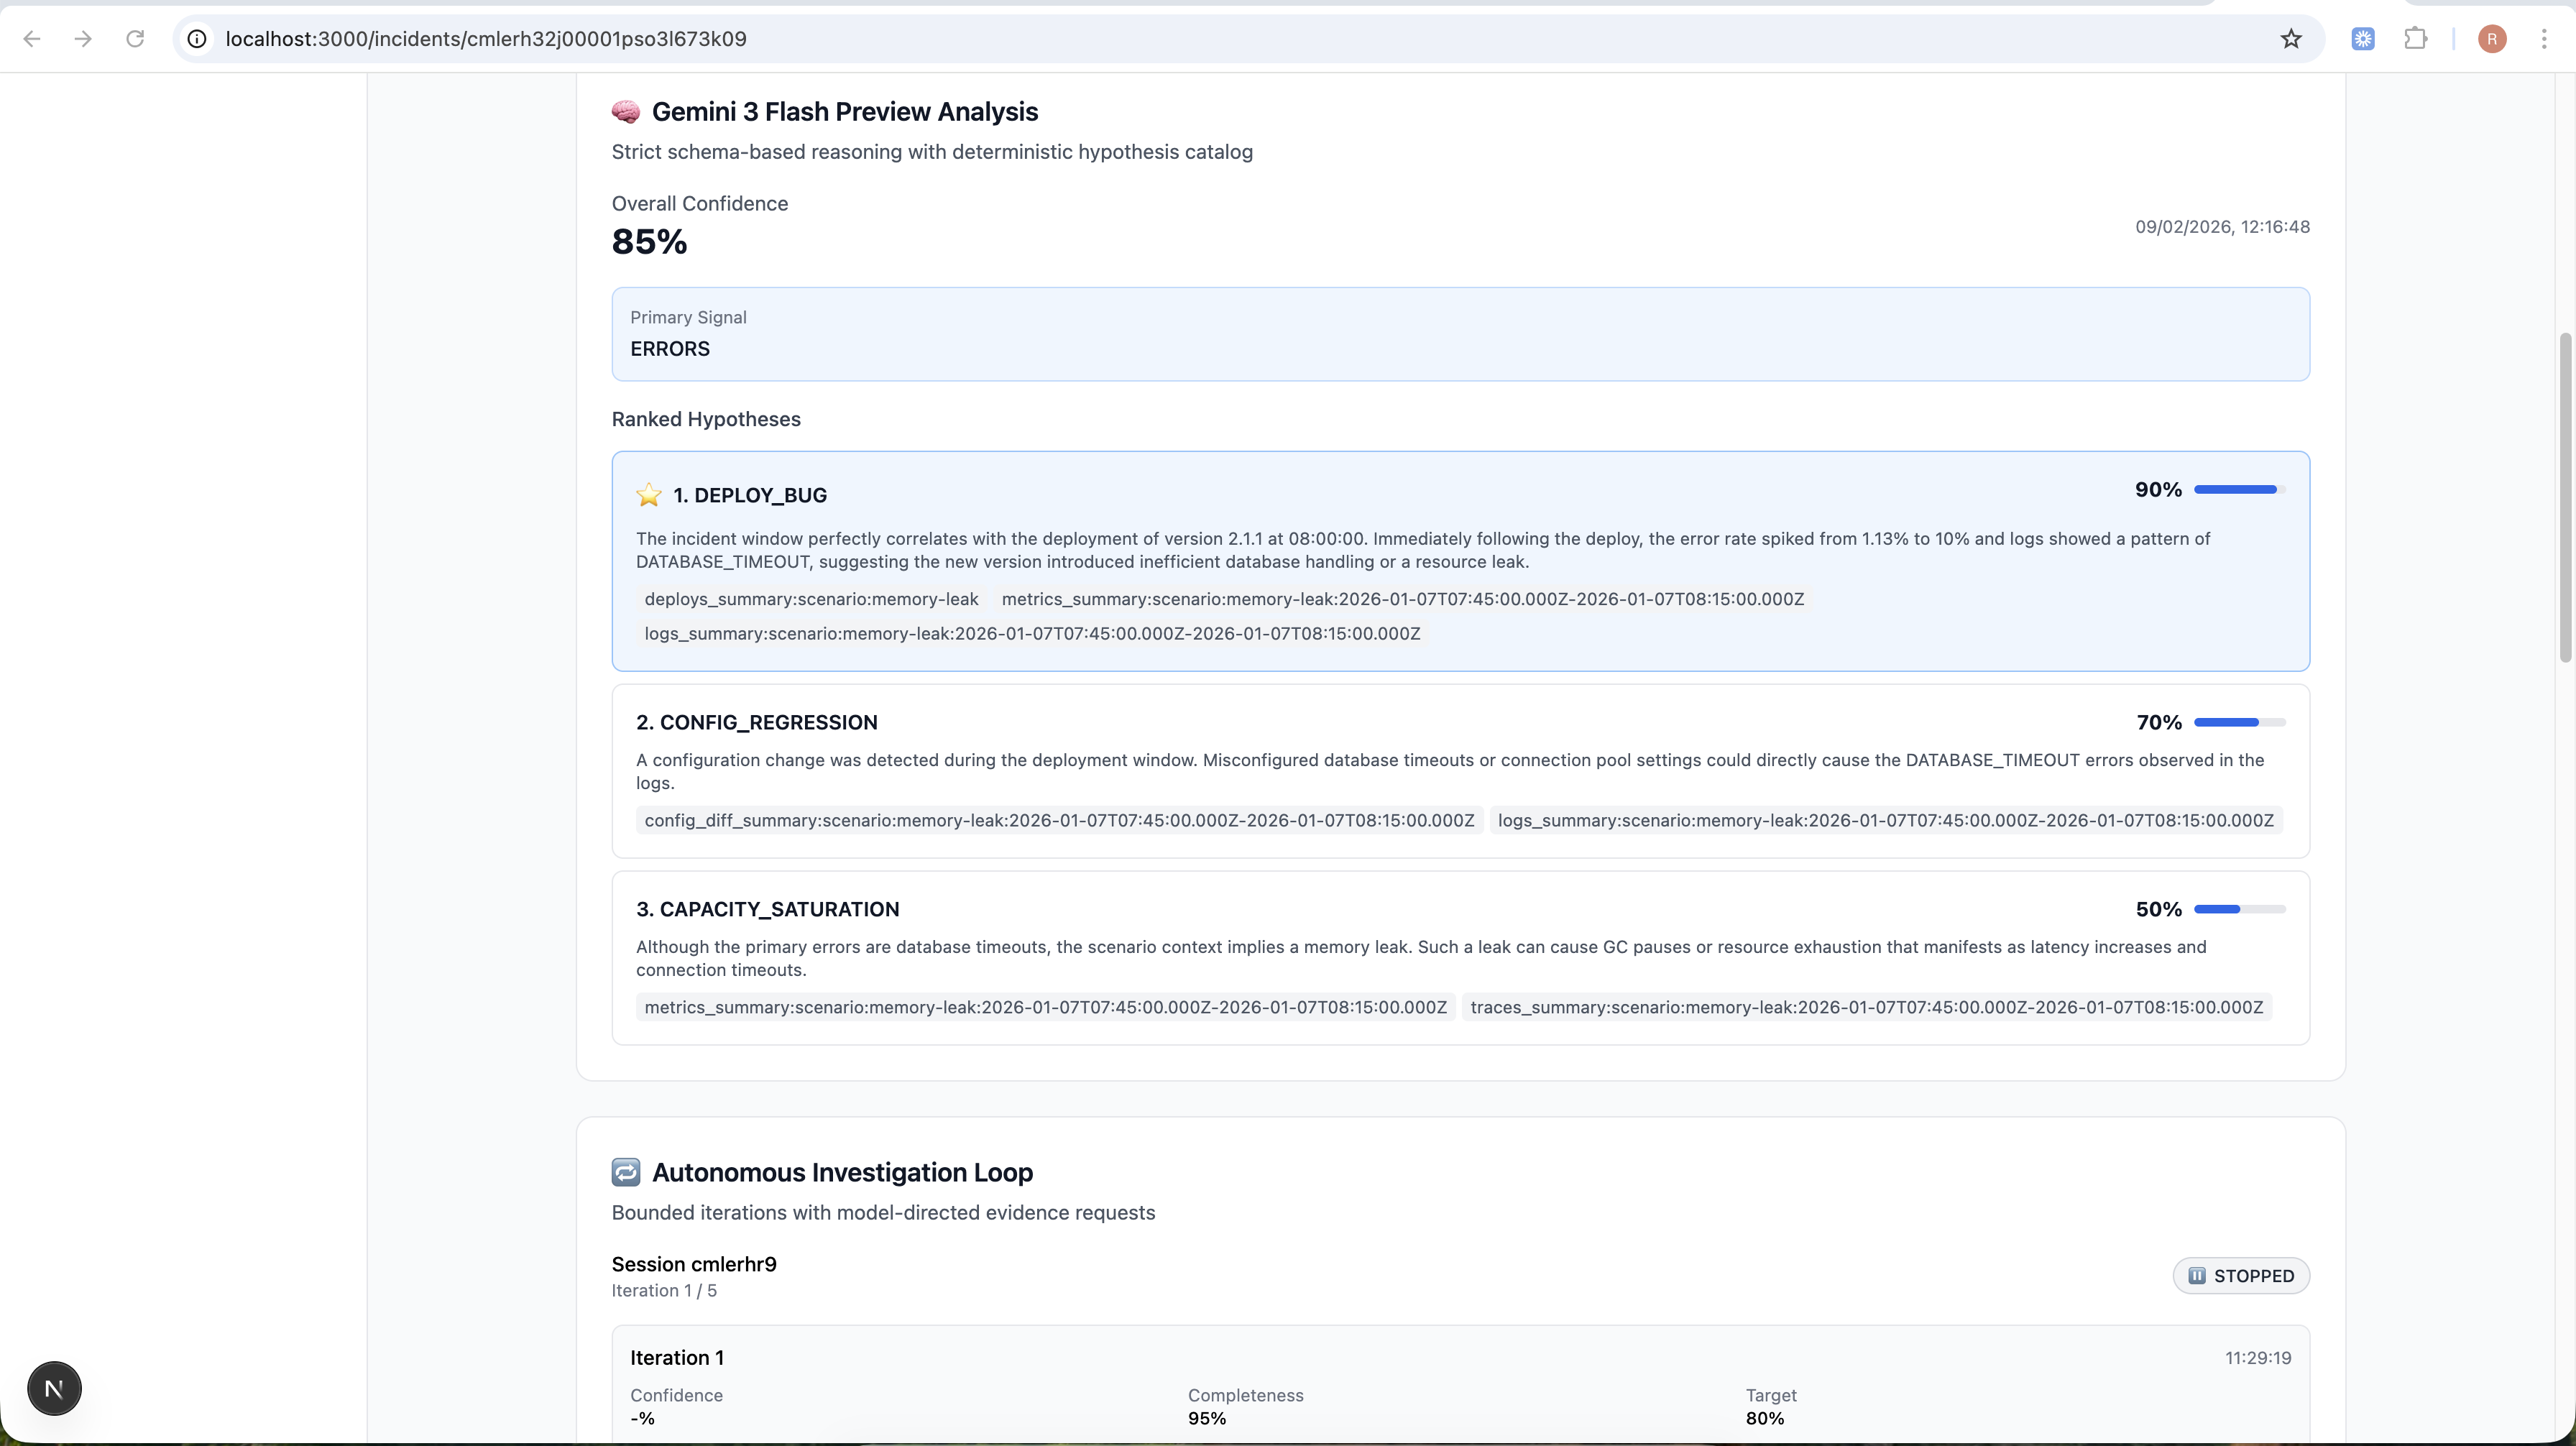Reload the incident page
The image size is (2576, 1446).
click(135, 39)
